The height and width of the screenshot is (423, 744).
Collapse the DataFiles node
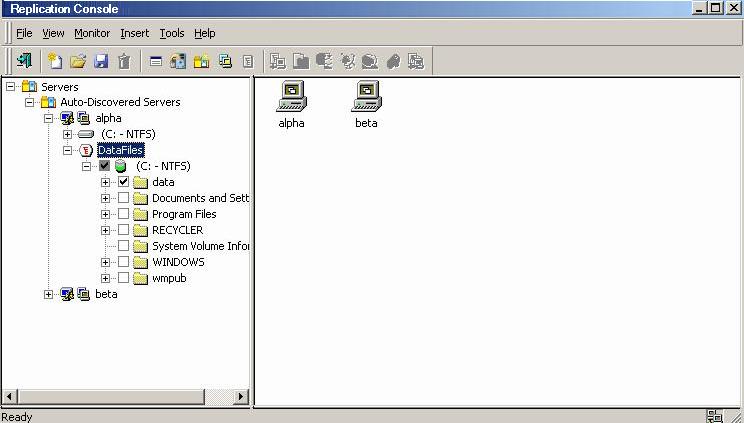[x=67, y=150]
